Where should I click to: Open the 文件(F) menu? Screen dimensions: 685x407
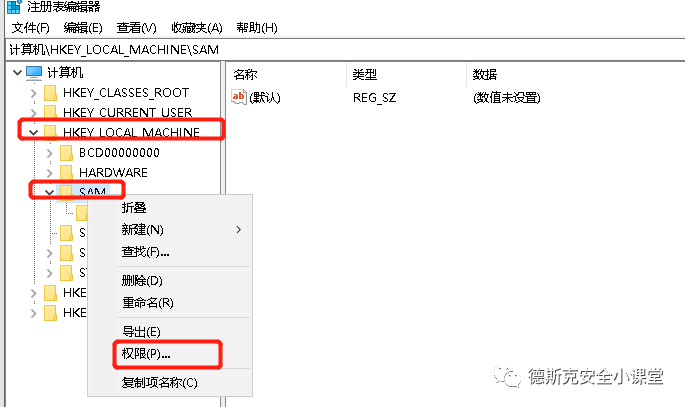pos(29,27)
